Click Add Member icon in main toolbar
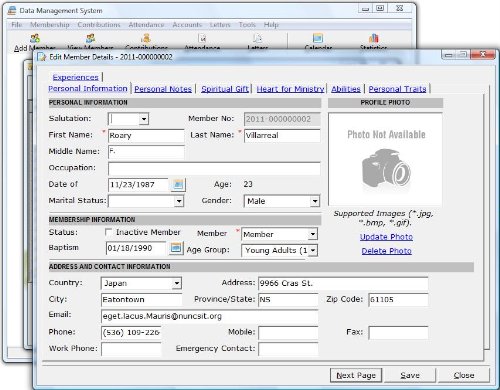Screen dimensions: 500x390 point(35,38)
